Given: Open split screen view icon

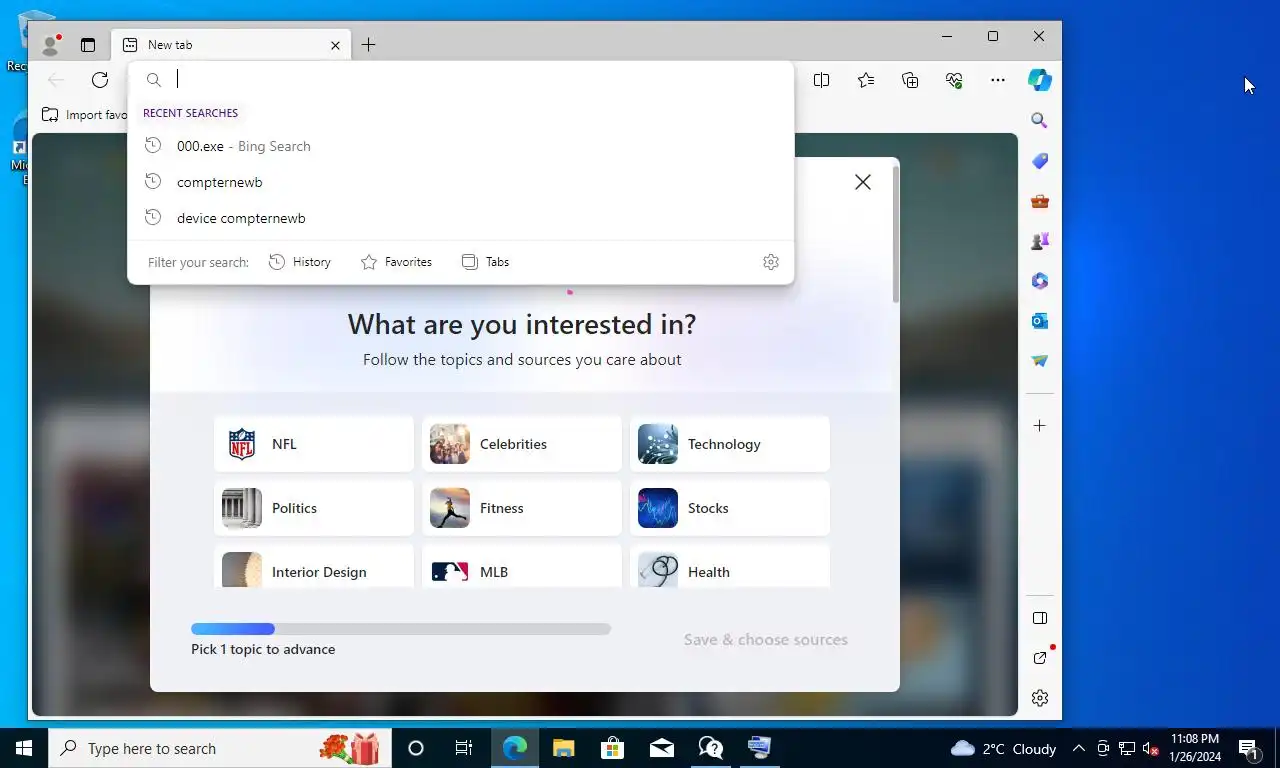Looking at the screenshot, I should pyautogui.click(x=822, y=80).
